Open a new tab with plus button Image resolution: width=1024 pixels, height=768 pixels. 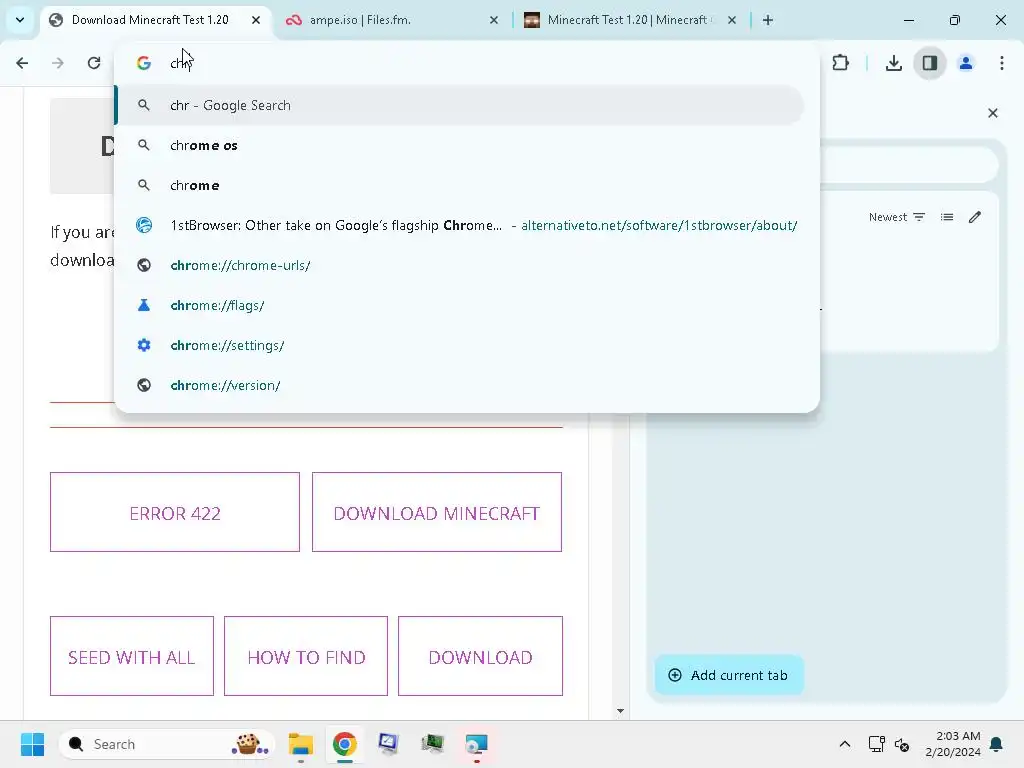(768, 20)
